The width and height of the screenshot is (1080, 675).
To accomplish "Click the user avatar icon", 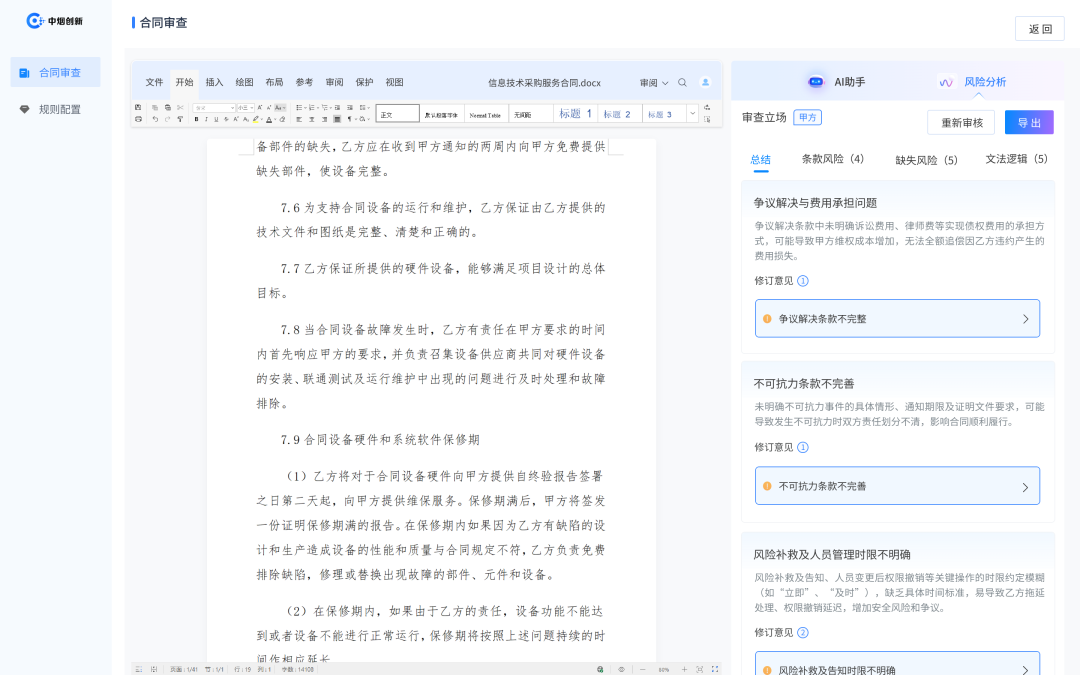I will coord(705,82).
